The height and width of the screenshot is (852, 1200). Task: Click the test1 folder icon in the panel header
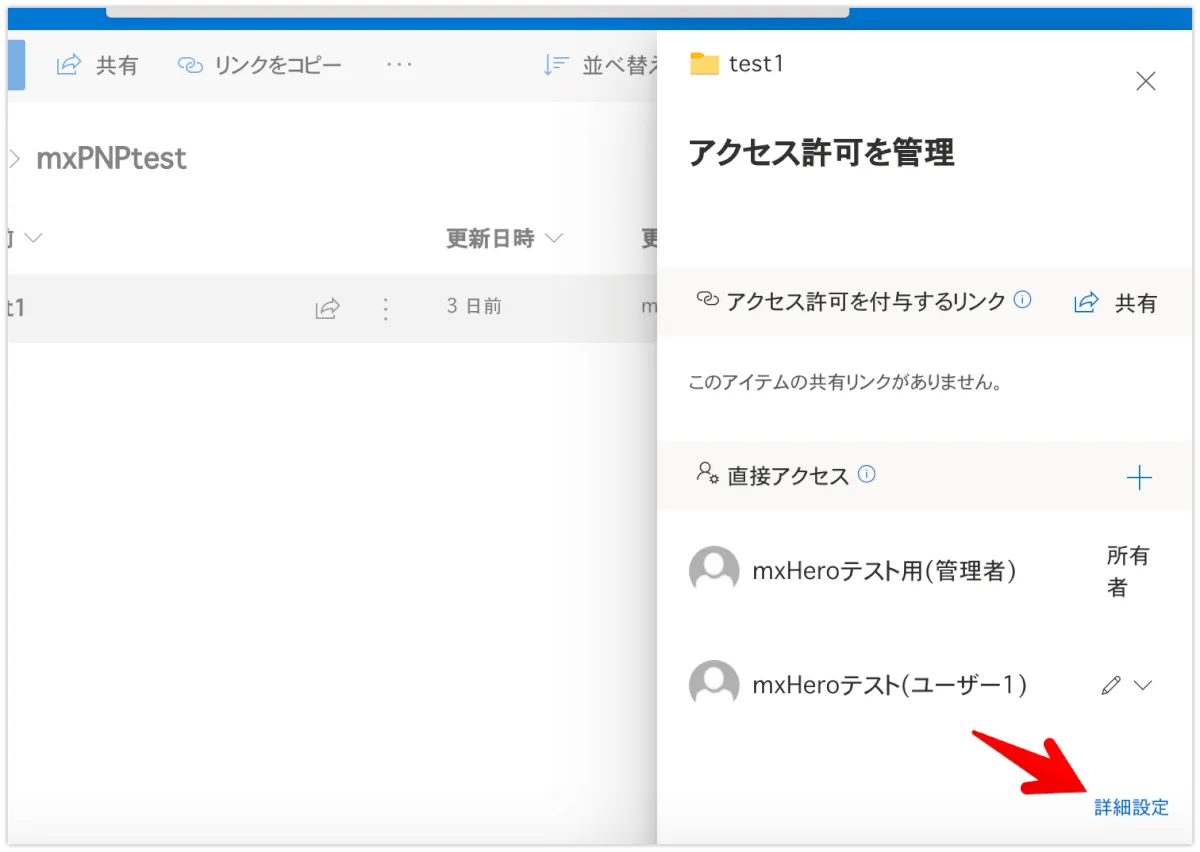(x=705, y=64)
